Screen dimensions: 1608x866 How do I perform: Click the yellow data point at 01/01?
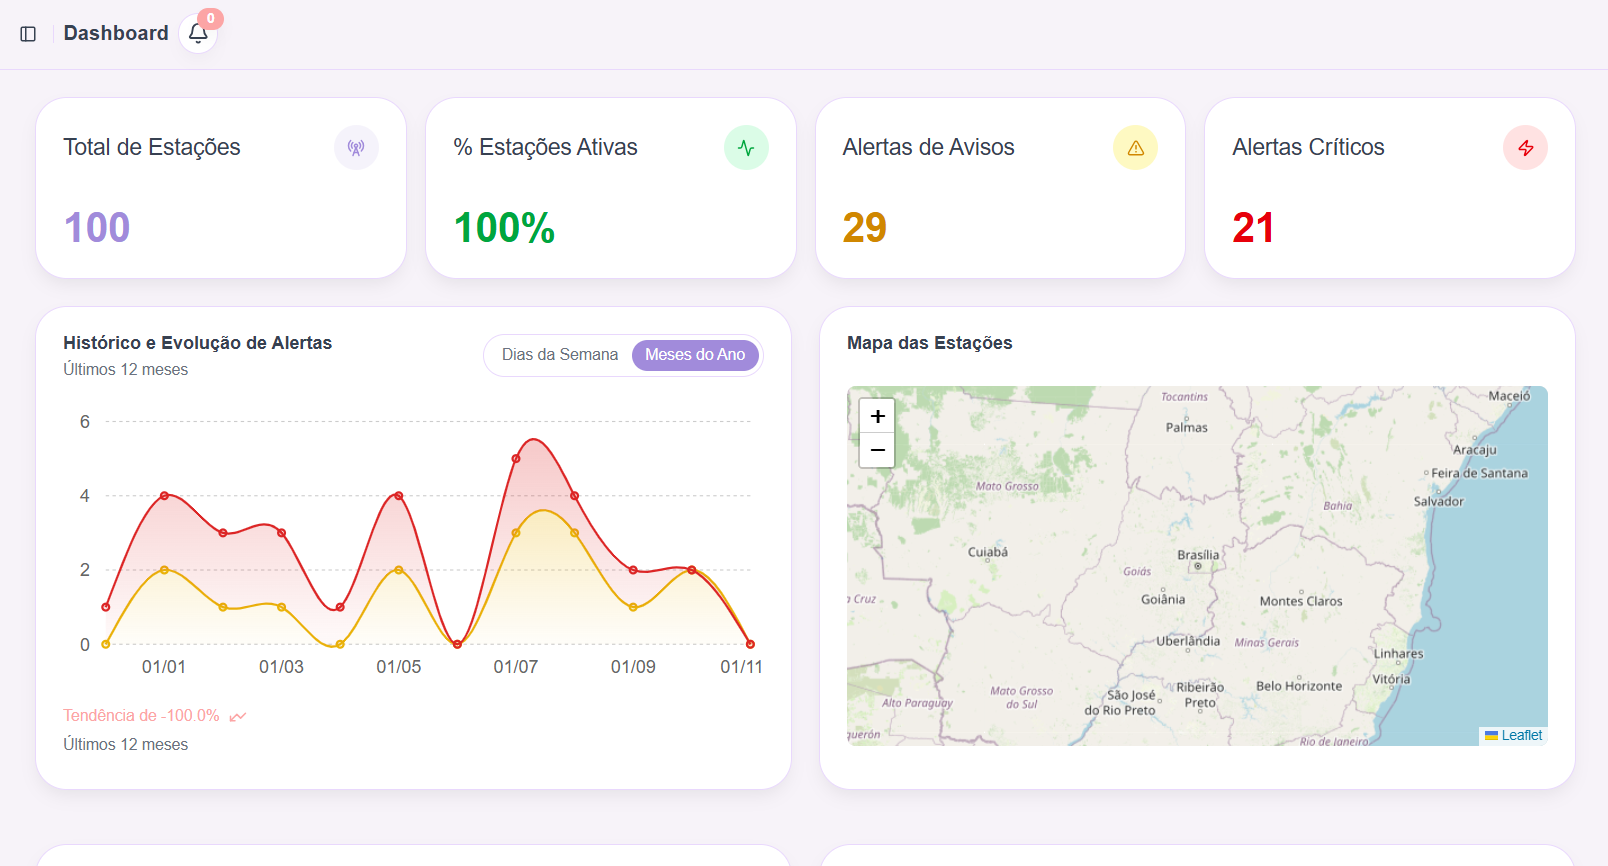pos(165,570)
